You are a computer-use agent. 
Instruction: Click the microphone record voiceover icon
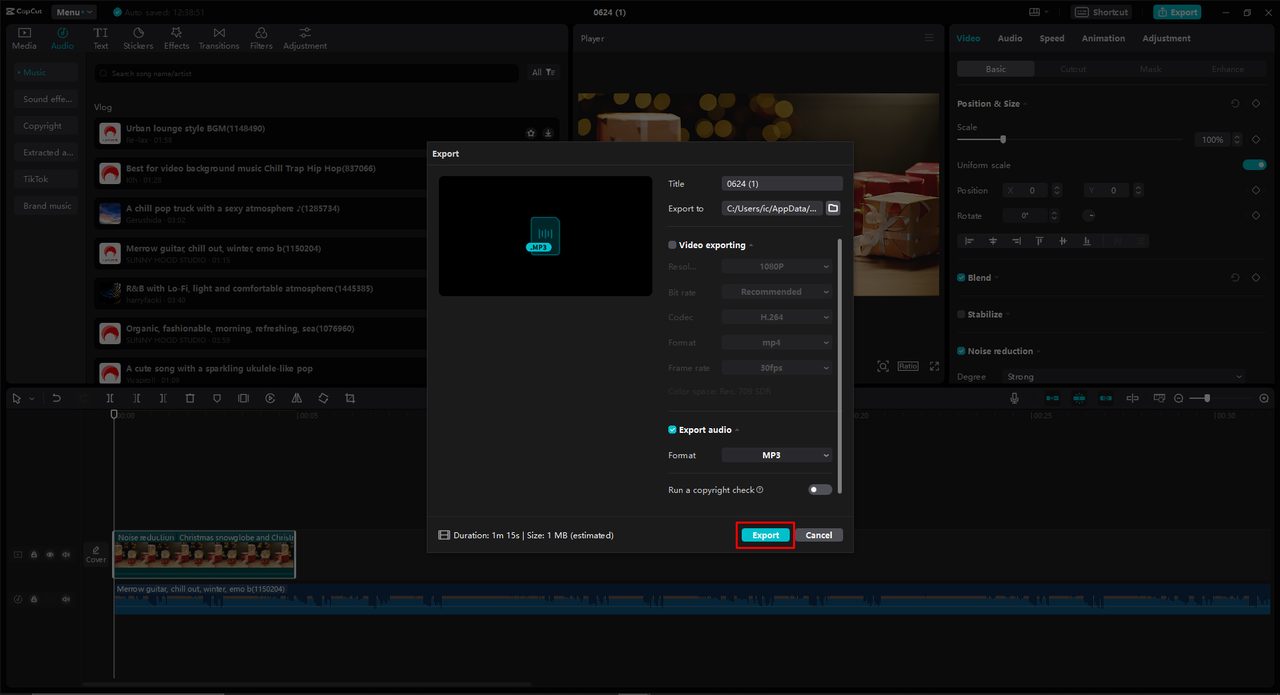pyautogui.click(x=1015, y=398)
